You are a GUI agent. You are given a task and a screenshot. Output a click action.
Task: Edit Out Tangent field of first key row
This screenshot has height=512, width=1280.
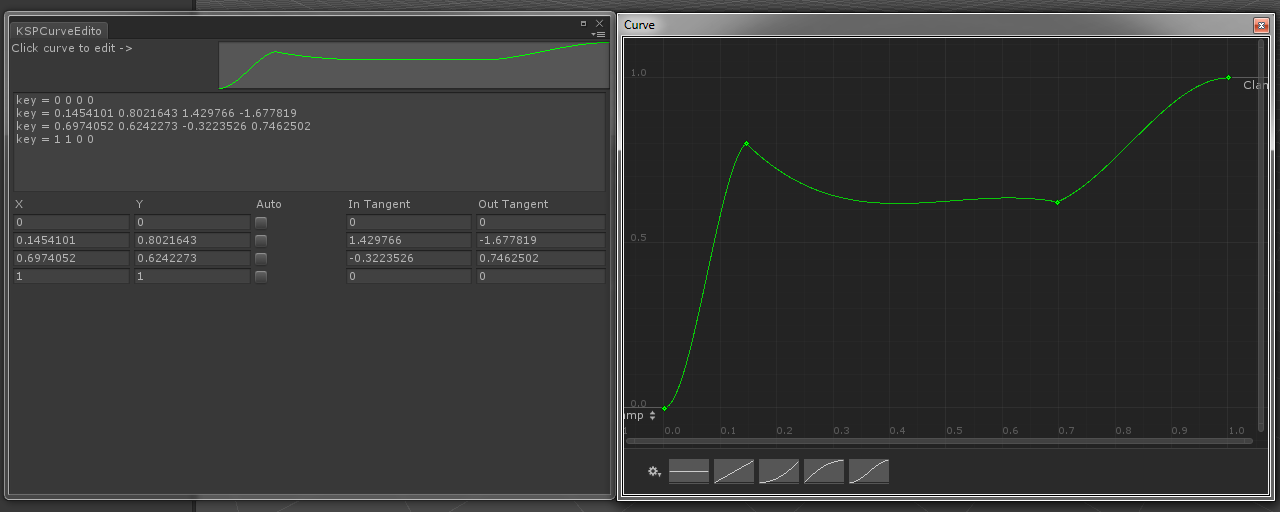pos(541,222)
